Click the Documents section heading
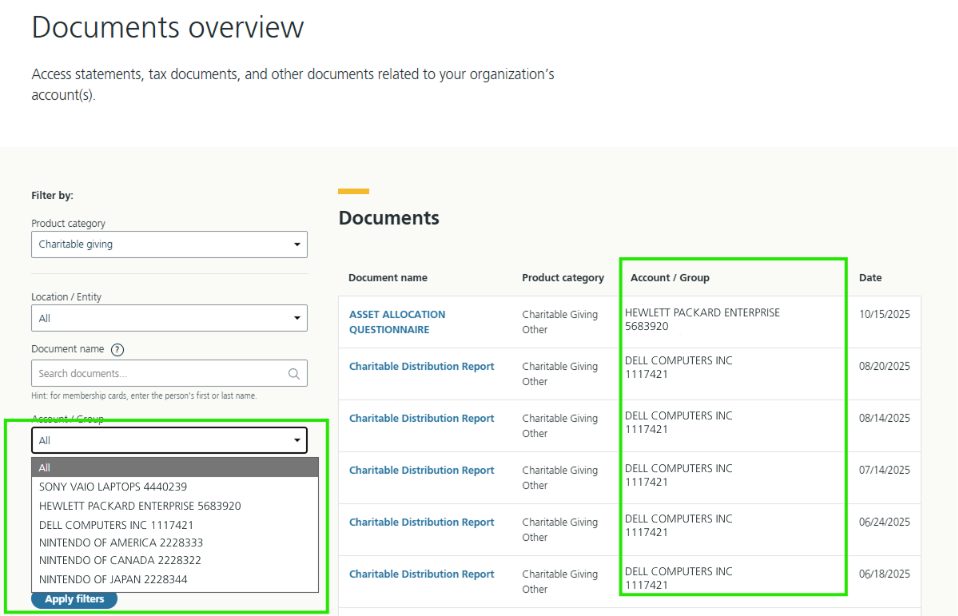 389,218
